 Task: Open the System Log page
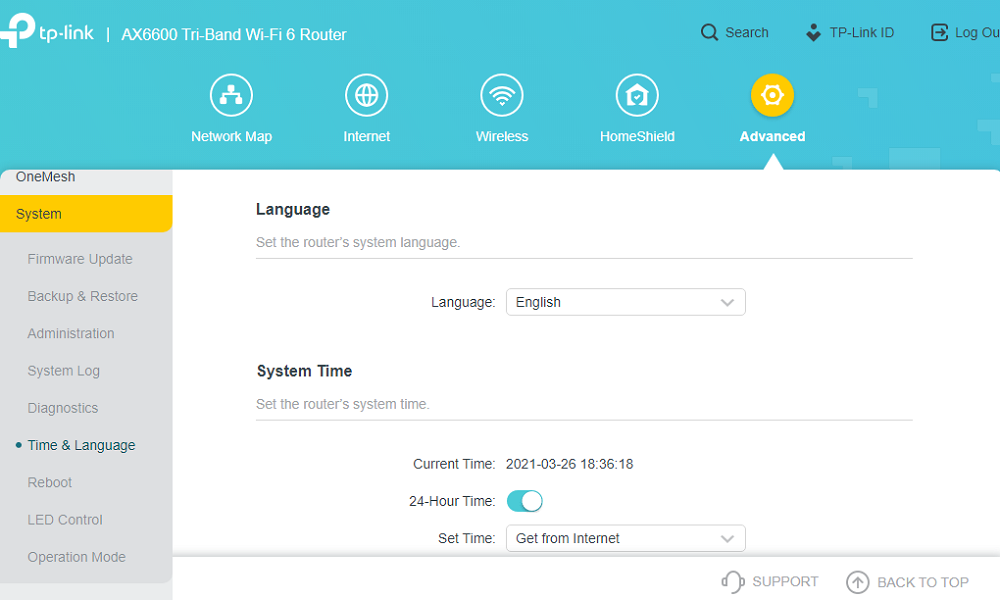(x=63, y=370)
